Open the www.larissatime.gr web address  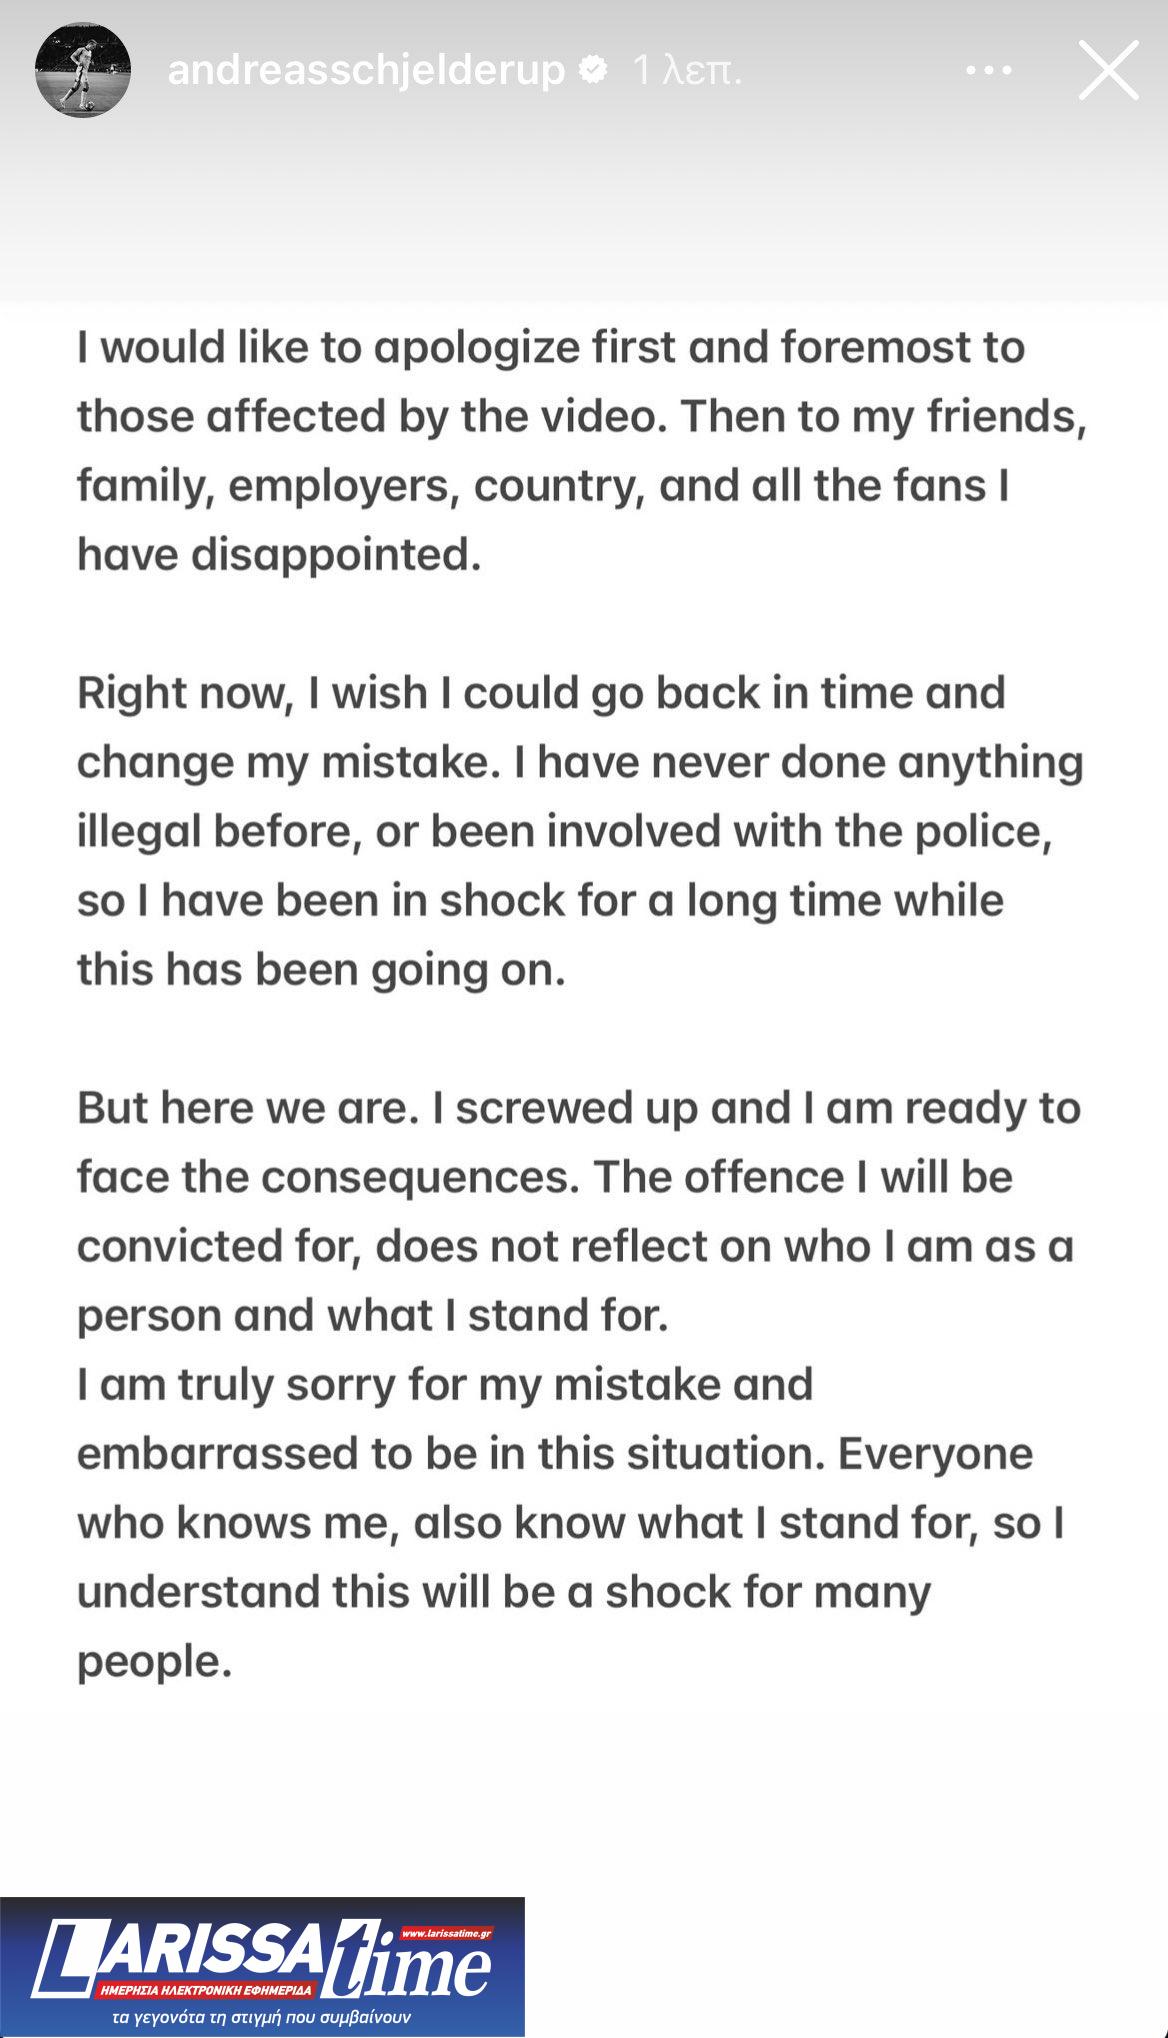coord(445,1934)
